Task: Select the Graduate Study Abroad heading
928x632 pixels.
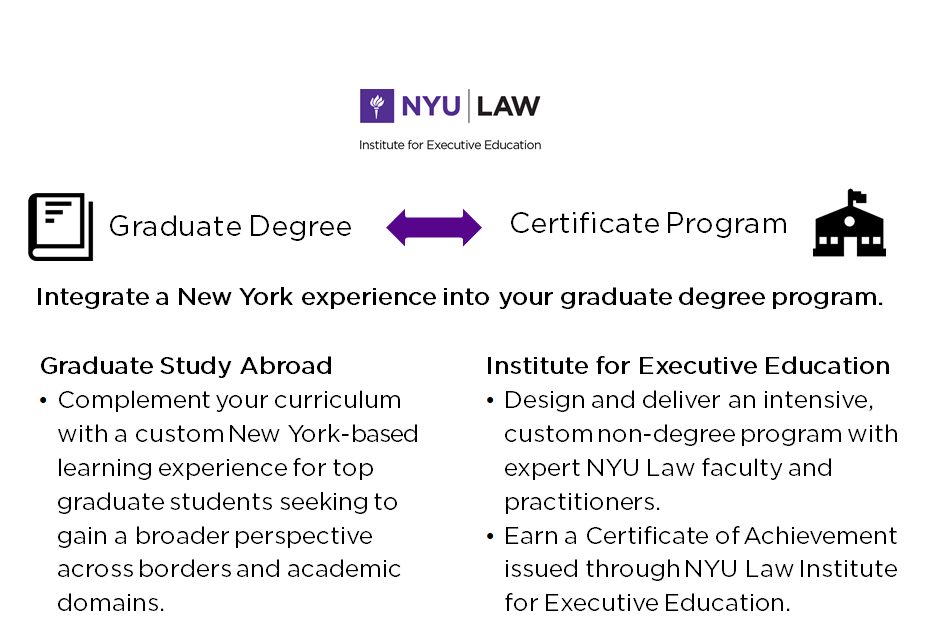Action: tap(186, 366)
